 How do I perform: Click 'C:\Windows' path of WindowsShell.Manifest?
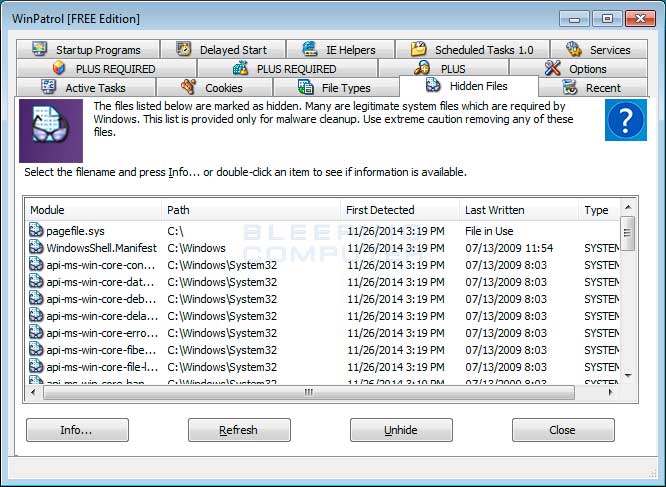tap(196, 248)
